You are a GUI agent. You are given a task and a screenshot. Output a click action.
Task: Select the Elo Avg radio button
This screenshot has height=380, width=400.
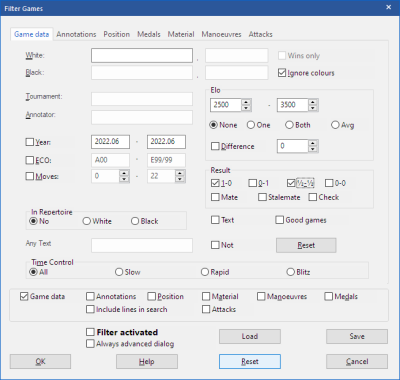(335, 125)
